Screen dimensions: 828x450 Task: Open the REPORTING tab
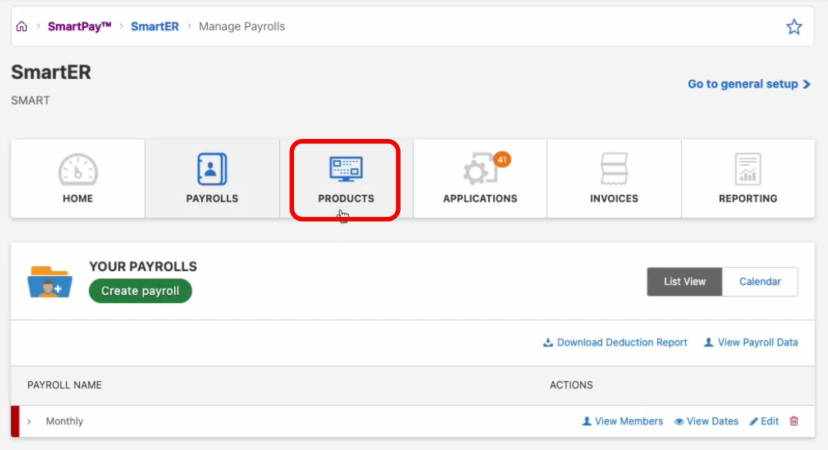748,179
